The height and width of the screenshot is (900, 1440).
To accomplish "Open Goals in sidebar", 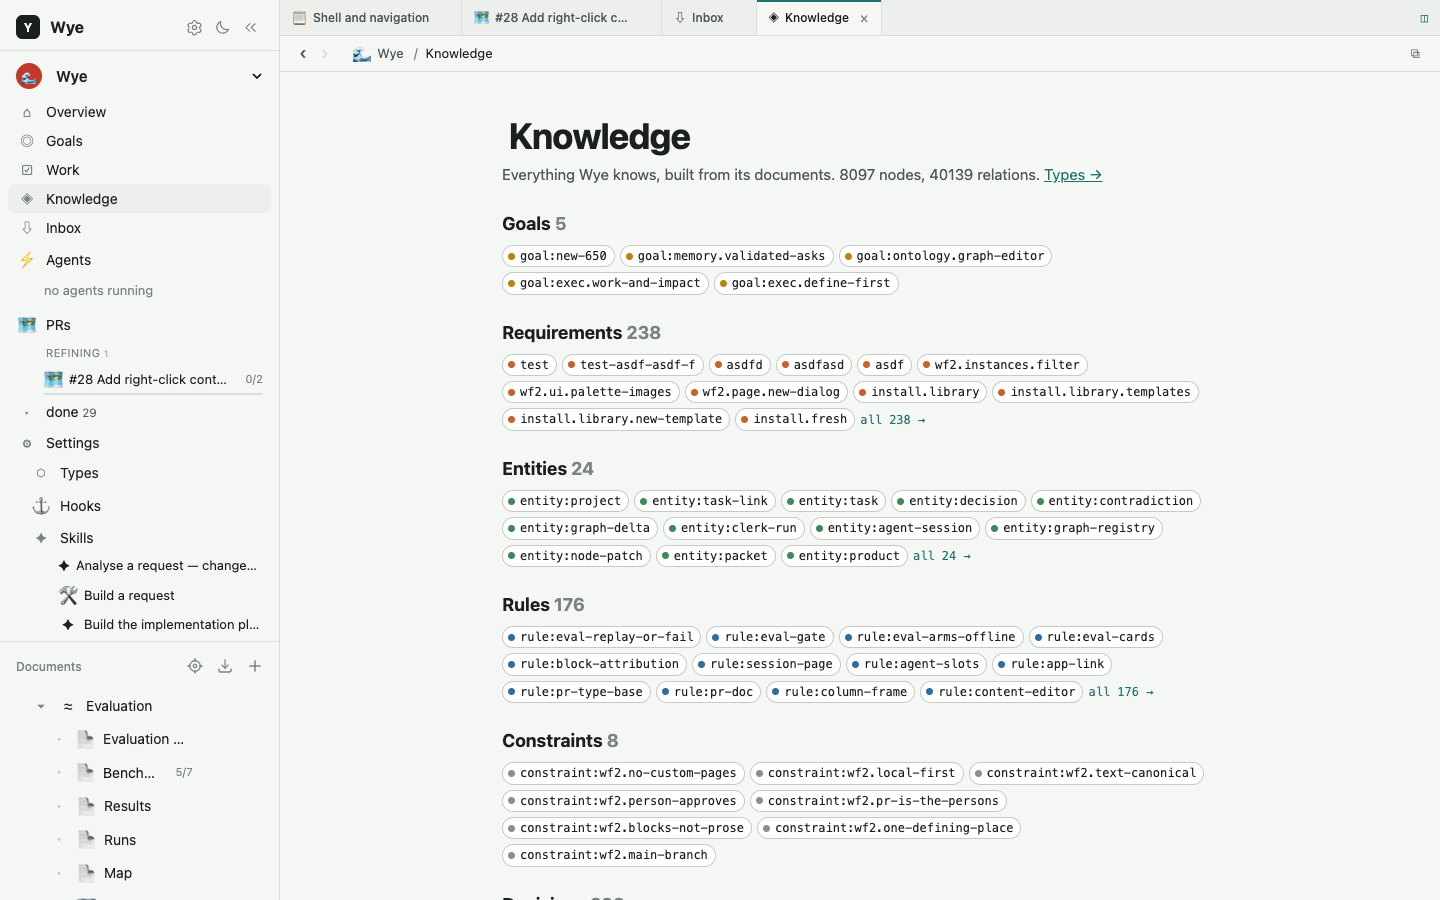I will (139, 141).
